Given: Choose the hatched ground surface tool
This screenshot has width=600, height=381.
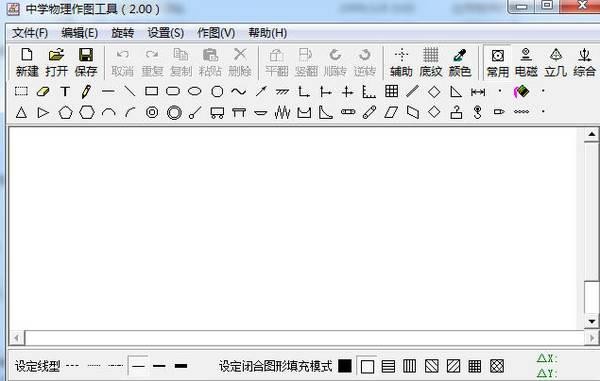Looking at the screenshot, I should coord(282,92).
